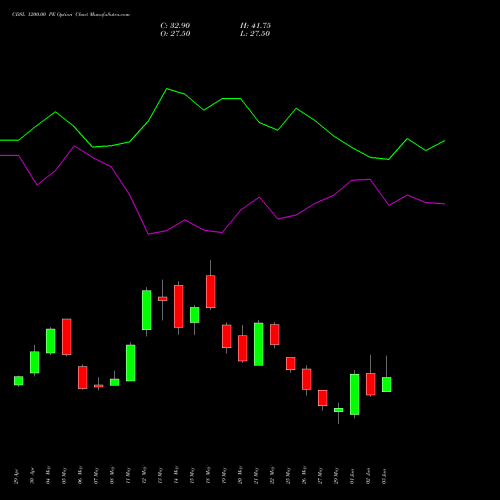Click the '01 Jun' date label
The image size is (500, 500).
pyautogui.click(x=353, y=476)
